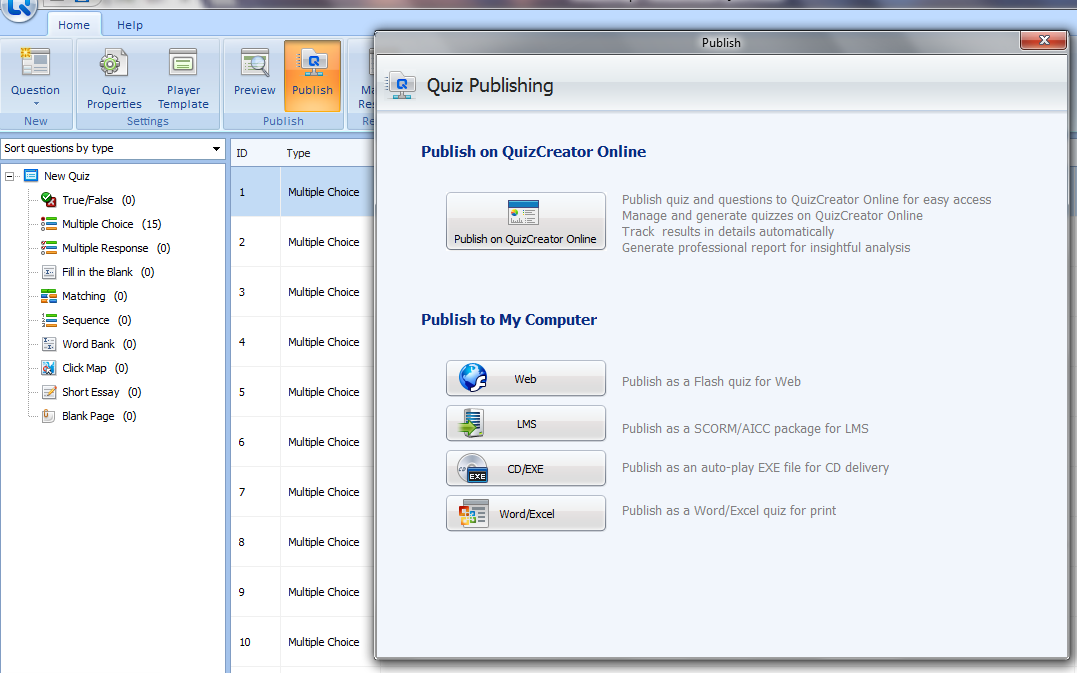Select question row 3 Multiple Choice

302,292
